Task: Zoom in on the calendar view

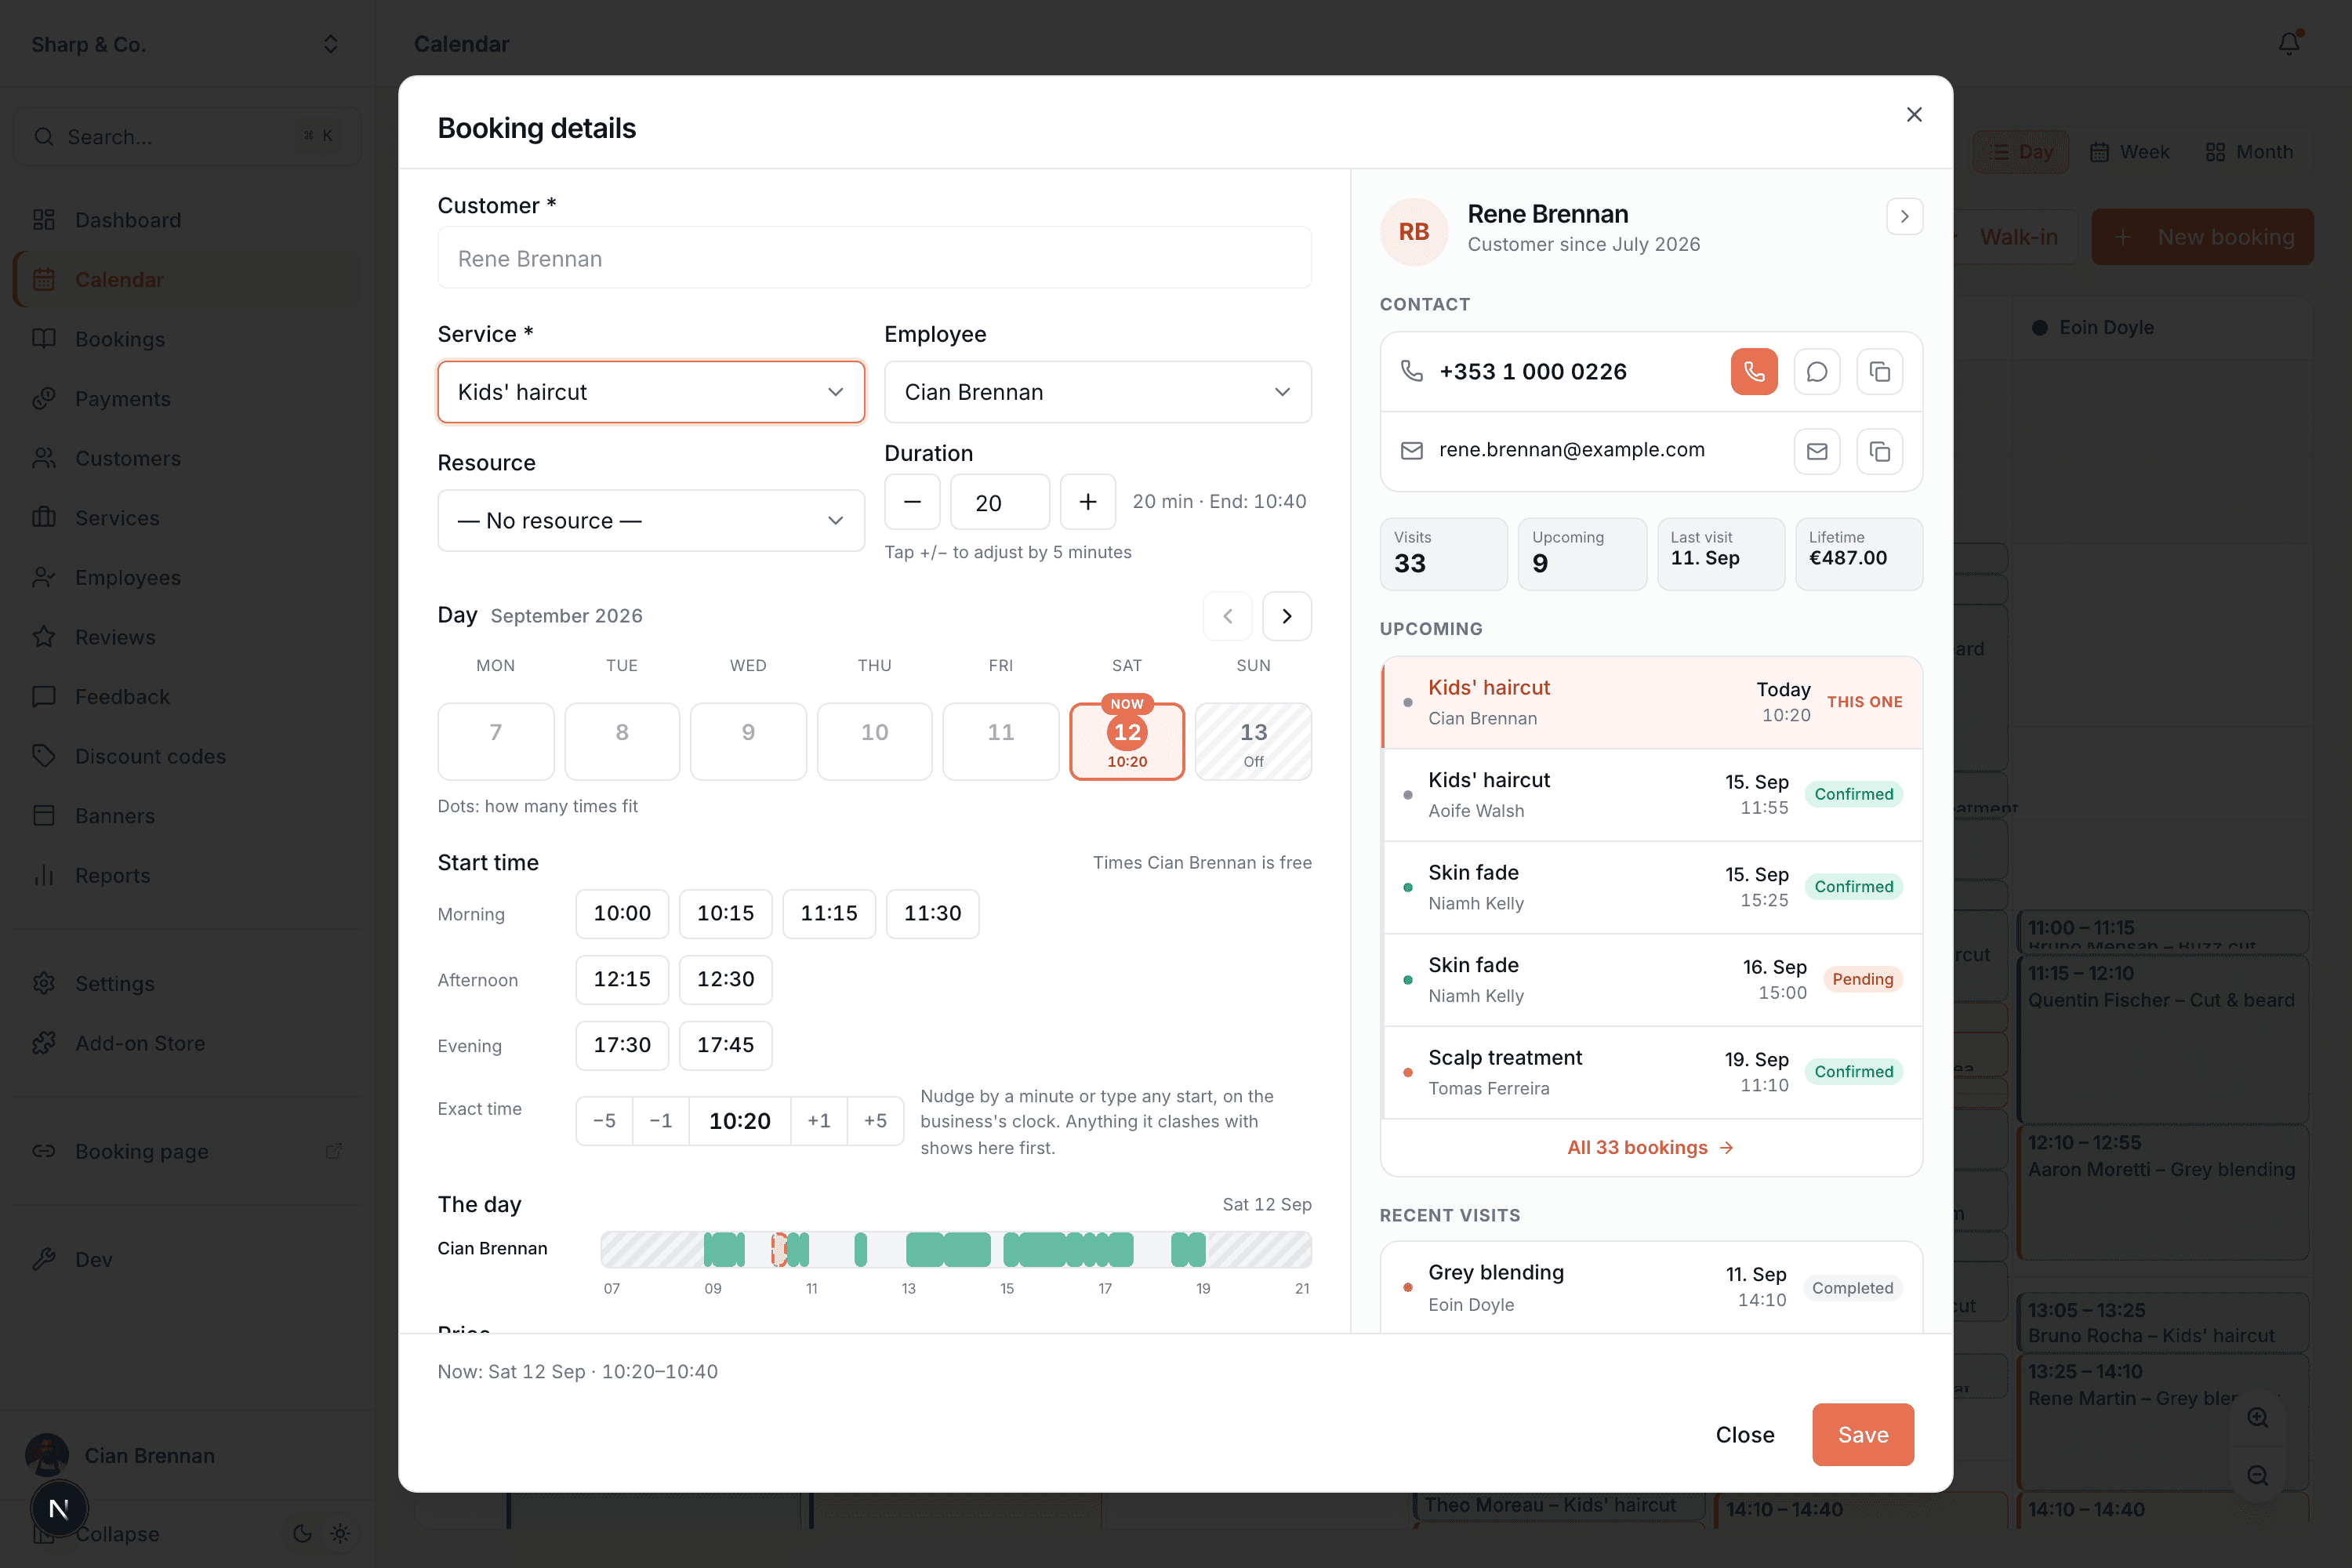Action: (x=2258, y=1417)
